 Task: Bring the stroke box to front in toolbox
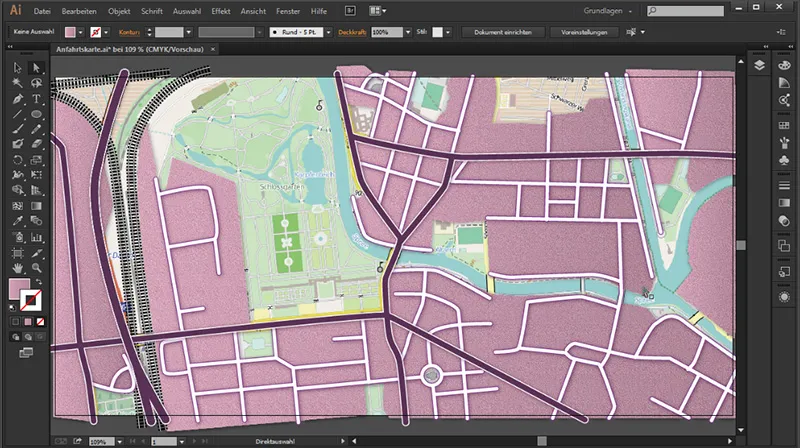click(x=31, y=301)
